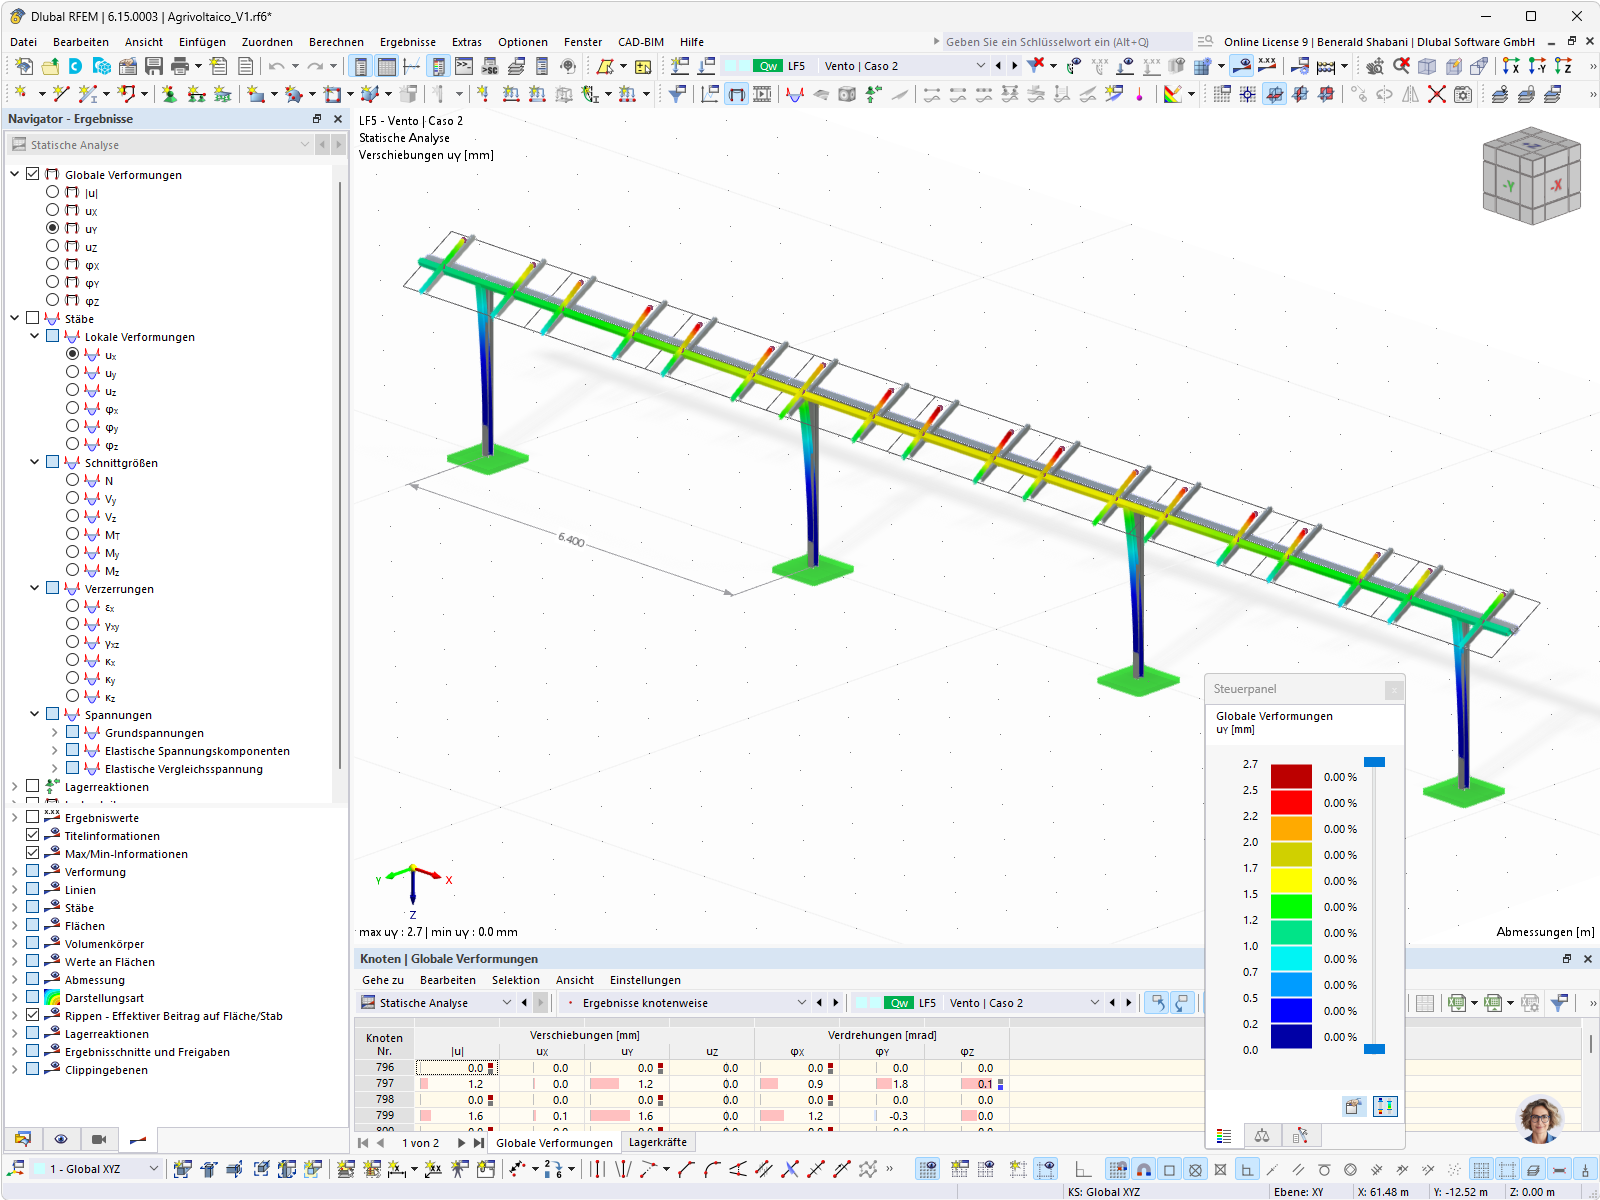This screenshot has width=1600, height=1200.
Task: Click table export spreadsheet icon
Action: coord(1457,1002)
